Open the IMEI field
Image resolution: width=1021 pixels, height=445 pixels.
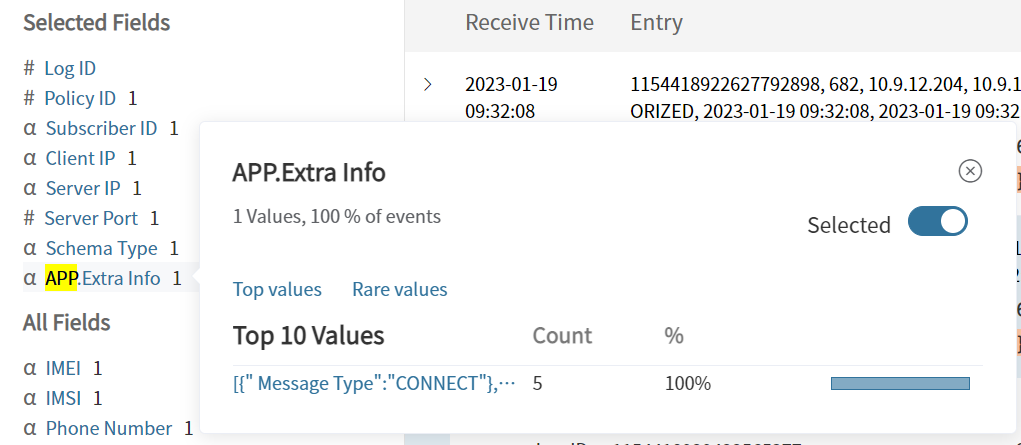pos(63,368)
